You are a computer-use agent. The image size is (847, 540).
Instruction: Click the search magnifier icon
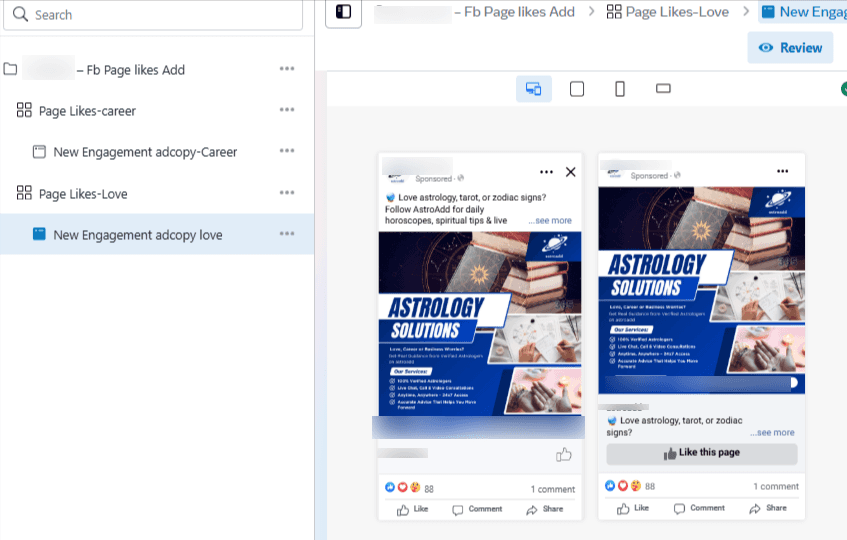20,14
